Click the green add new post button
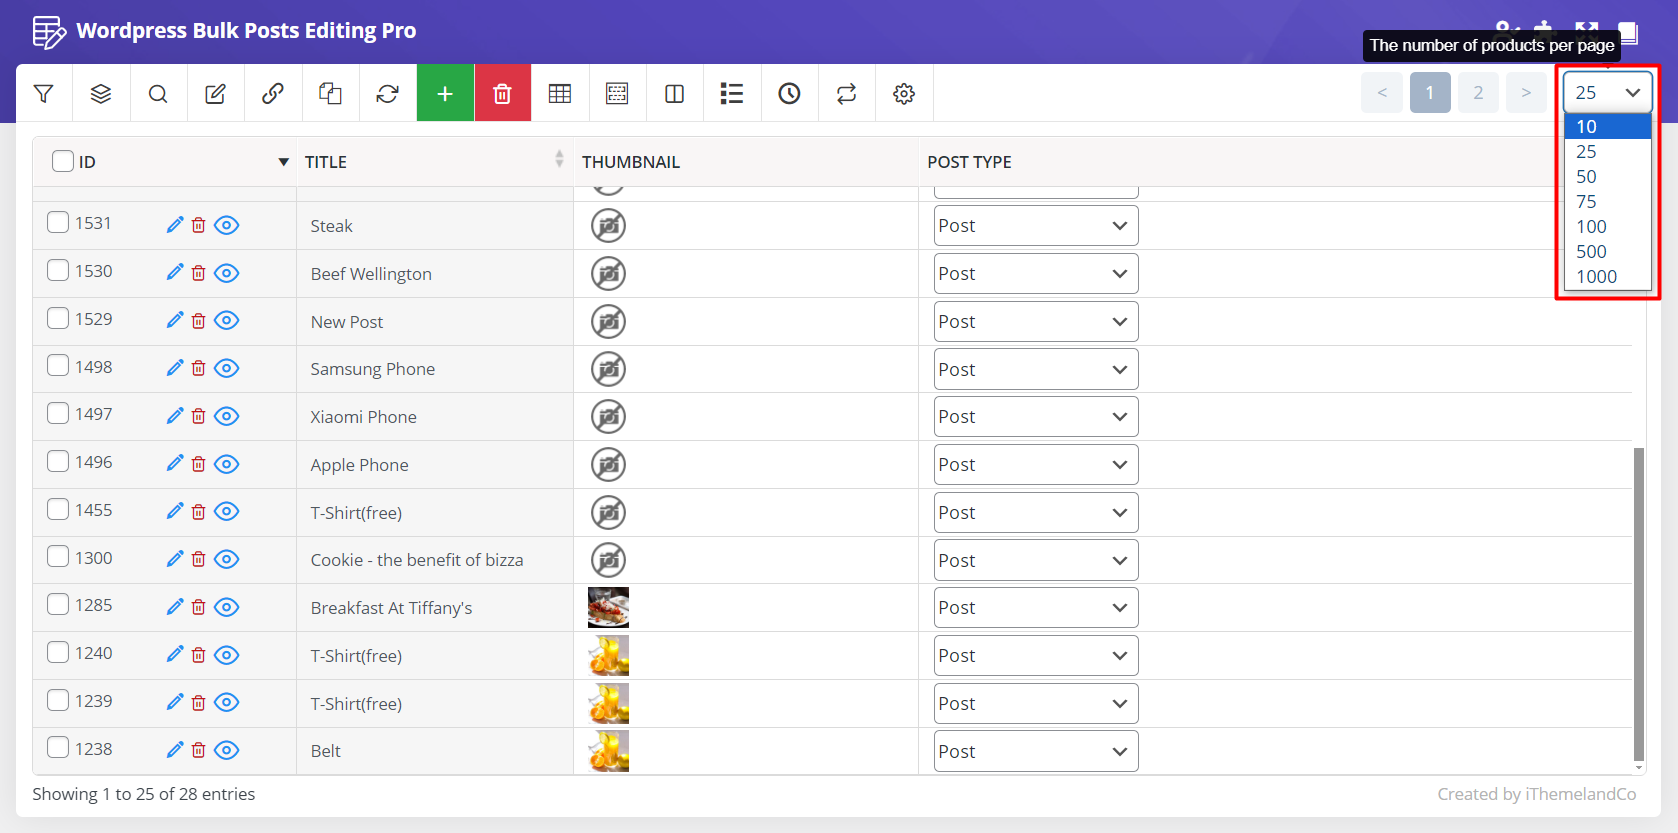The image size is (1678, 833). coord(445,93)
